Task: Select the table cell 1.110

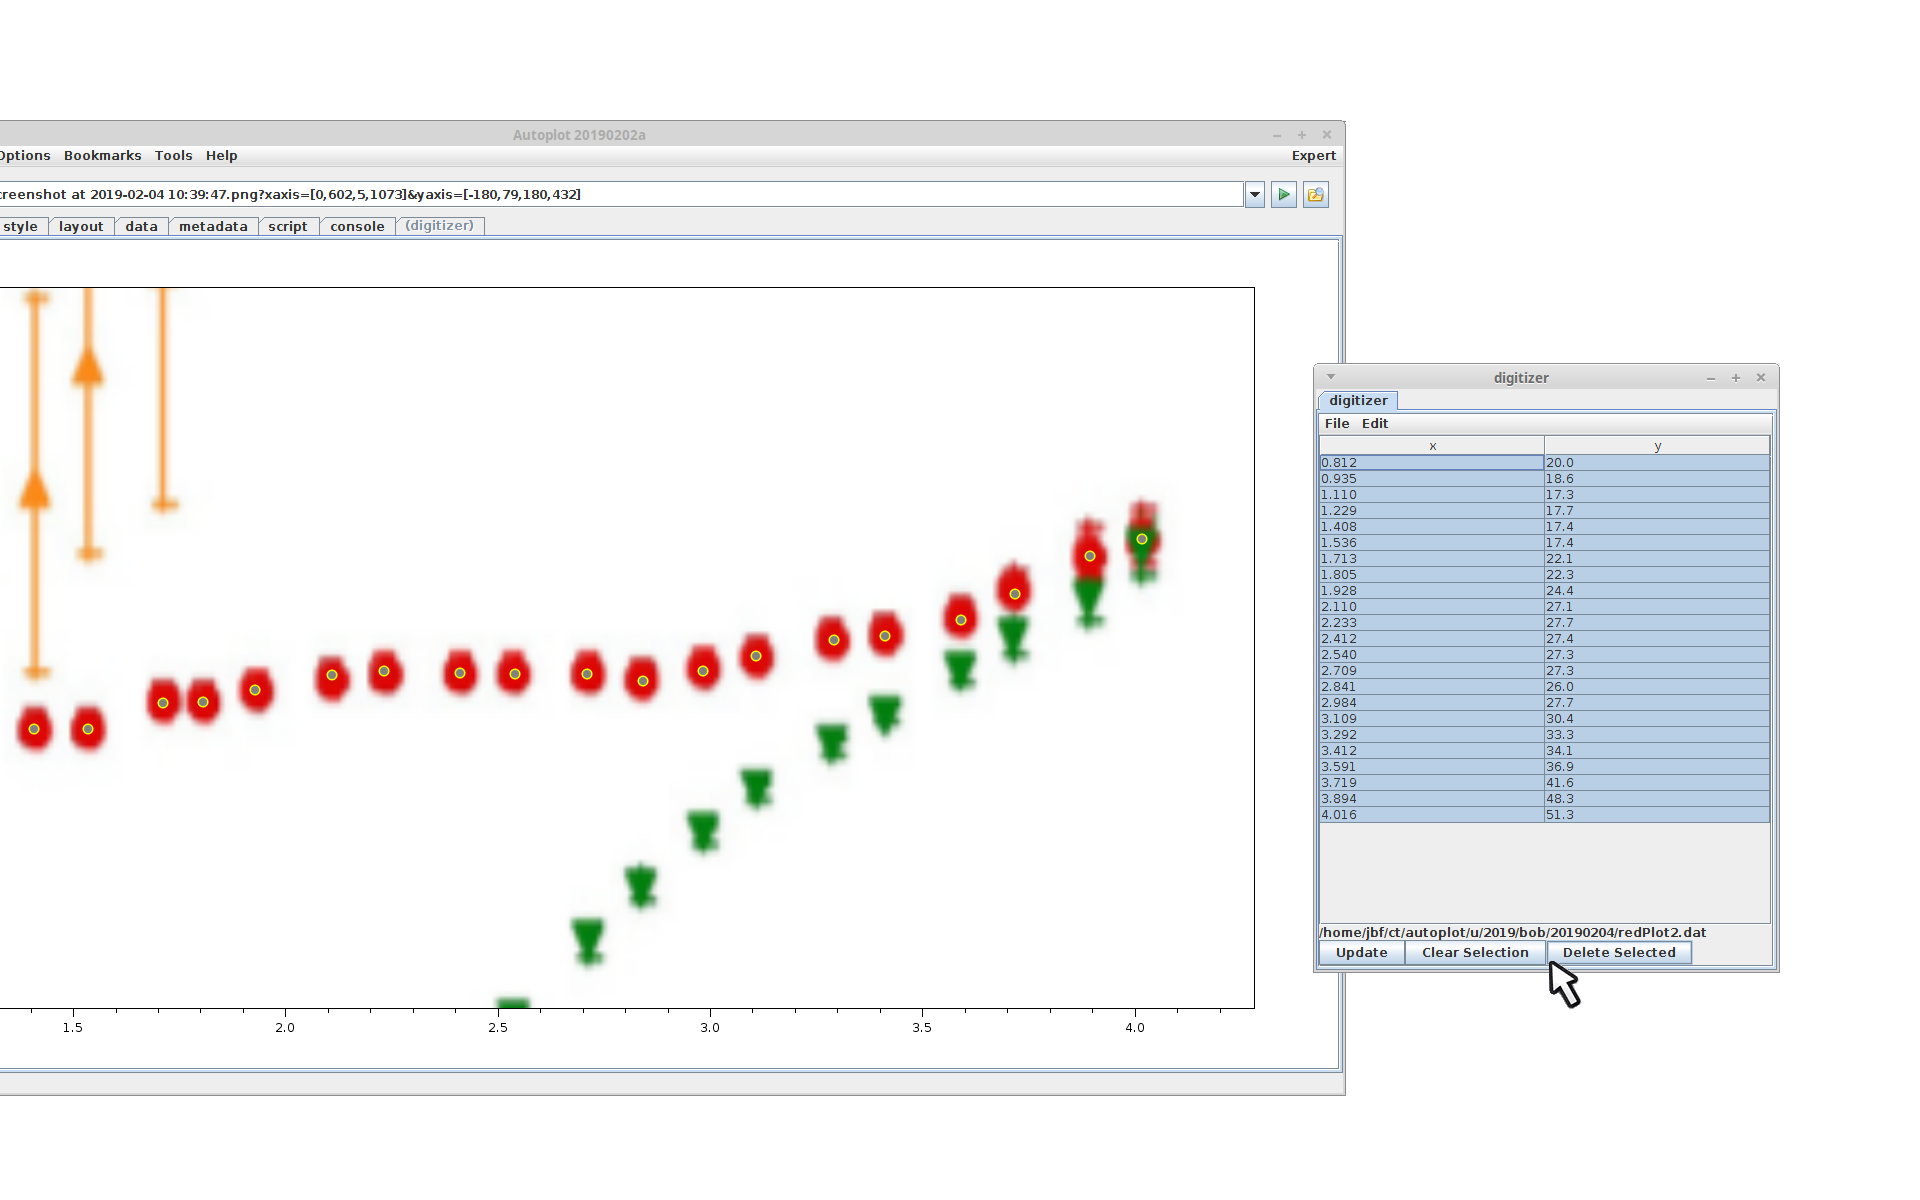Action: coord(1432,495)
